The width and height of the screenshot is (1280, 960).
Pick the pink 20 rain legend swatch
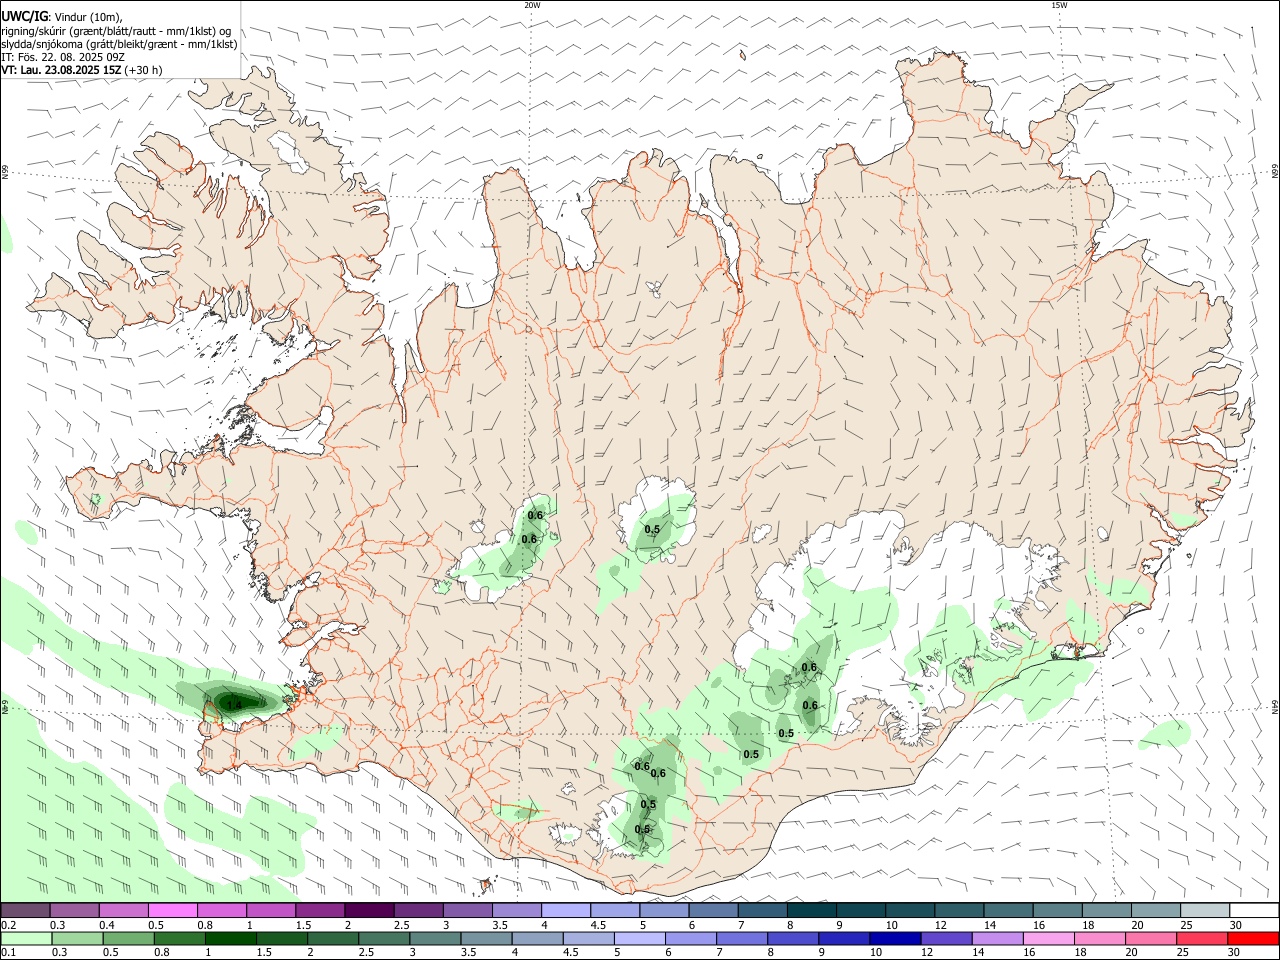tap(1151, 939)
